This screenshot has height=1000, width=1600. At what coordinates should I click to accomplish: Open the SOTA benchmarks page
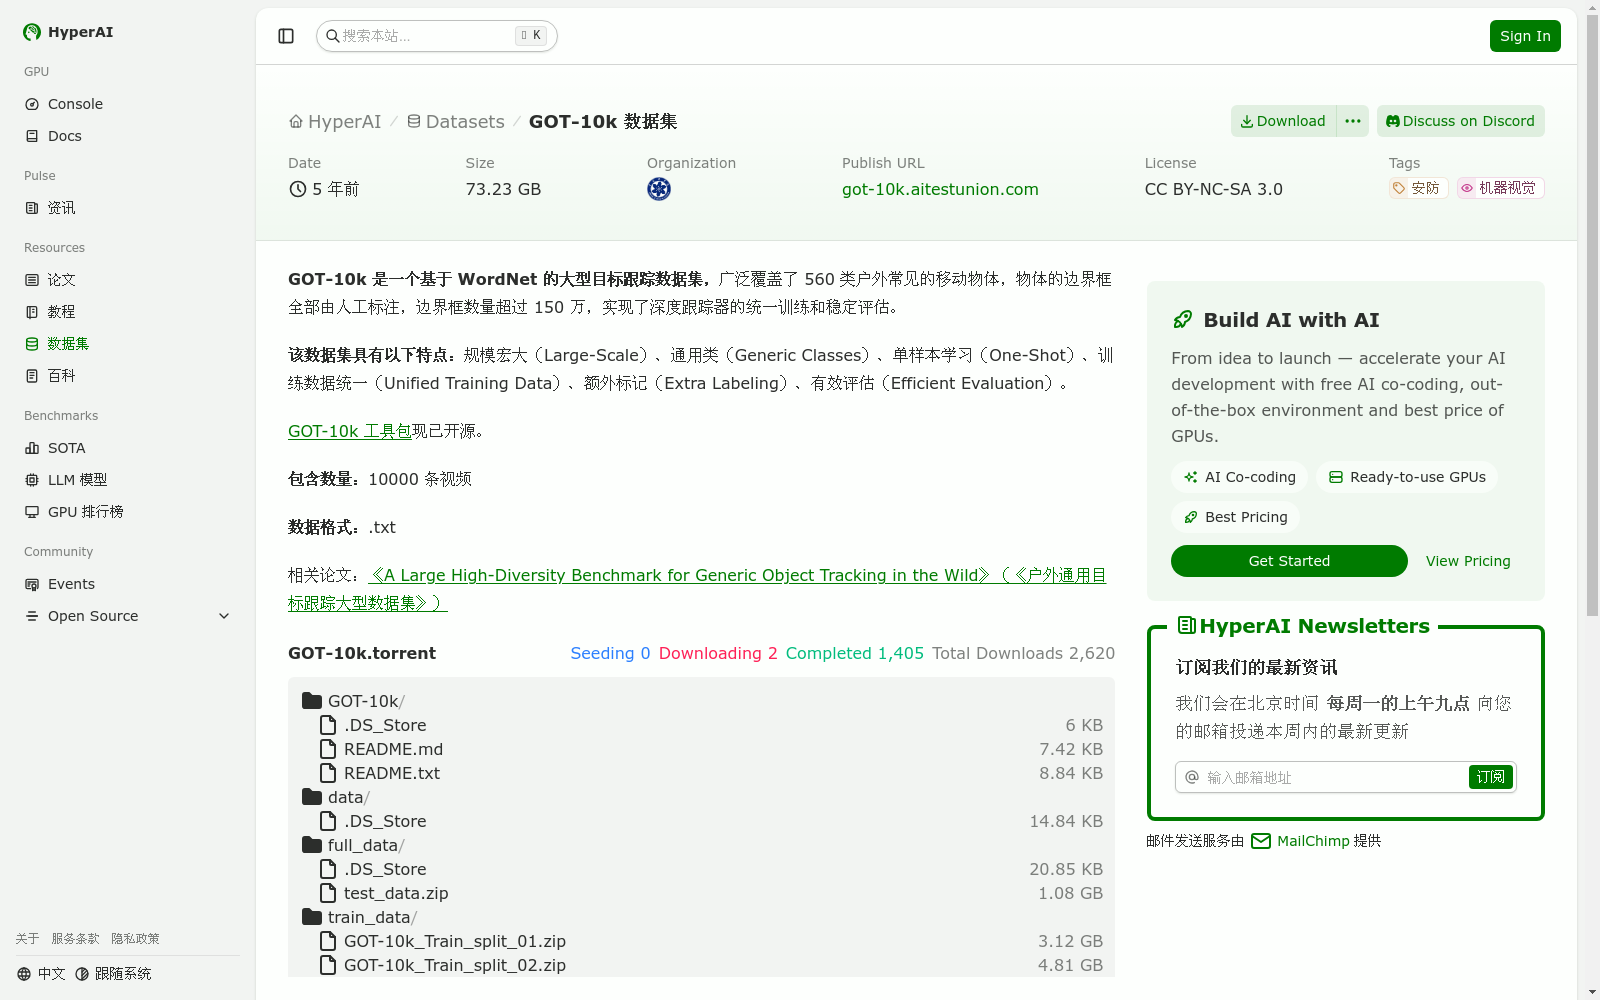[128, 448]
